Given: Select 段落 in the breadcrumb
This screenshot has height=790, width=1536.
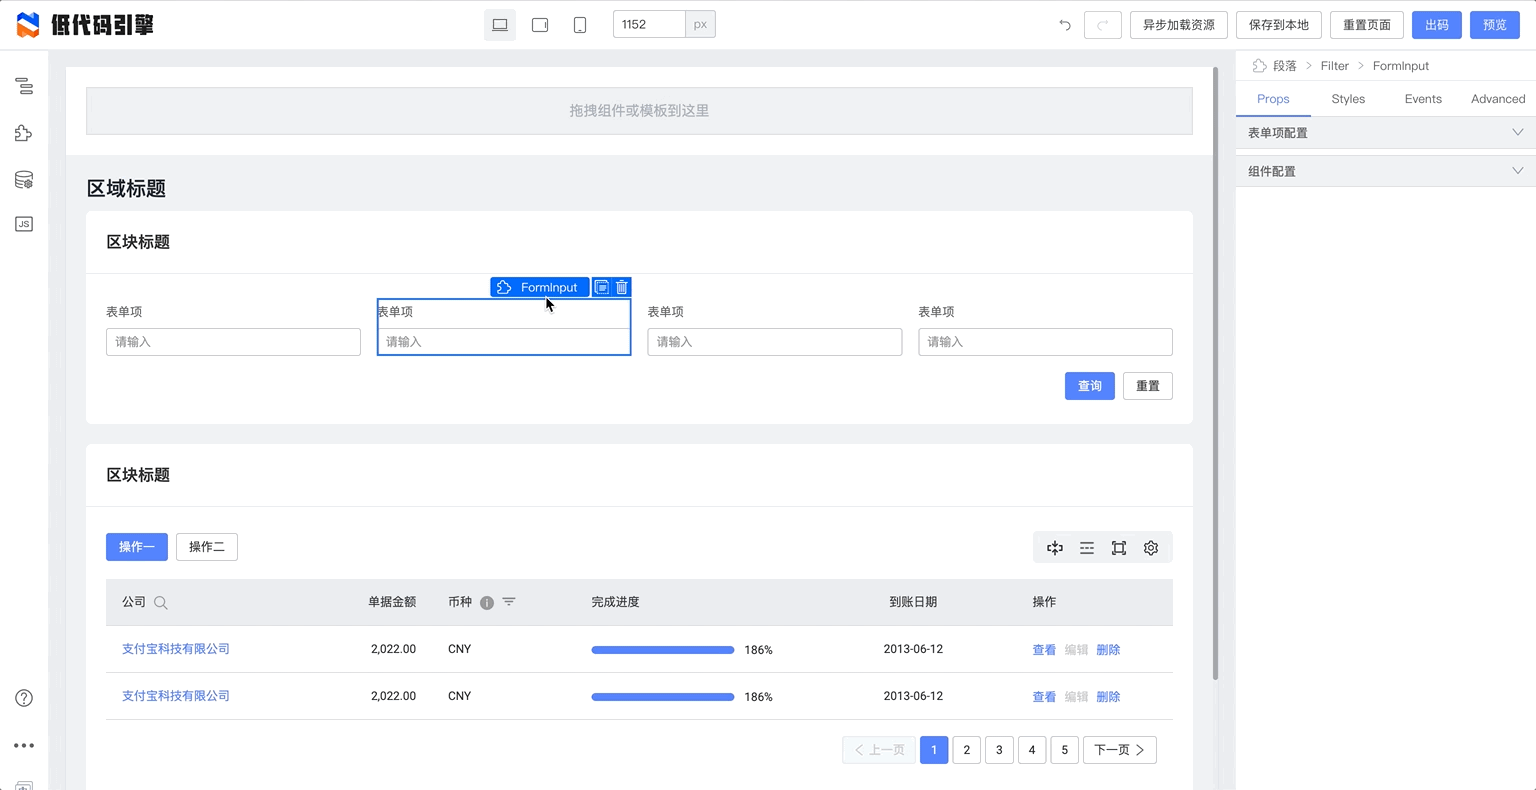Looking at the screenshot, I should point(1285,66).
